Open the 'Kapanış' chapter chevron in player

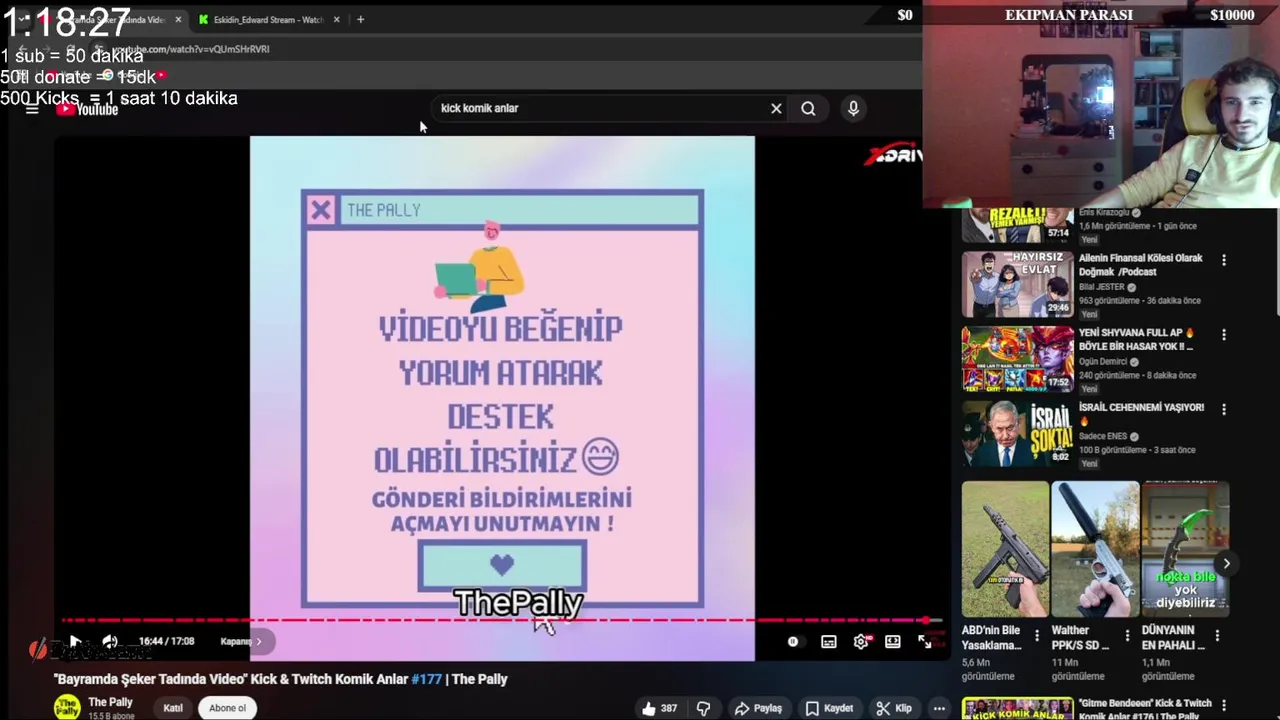pyautogui.click(x=259, y=642)
